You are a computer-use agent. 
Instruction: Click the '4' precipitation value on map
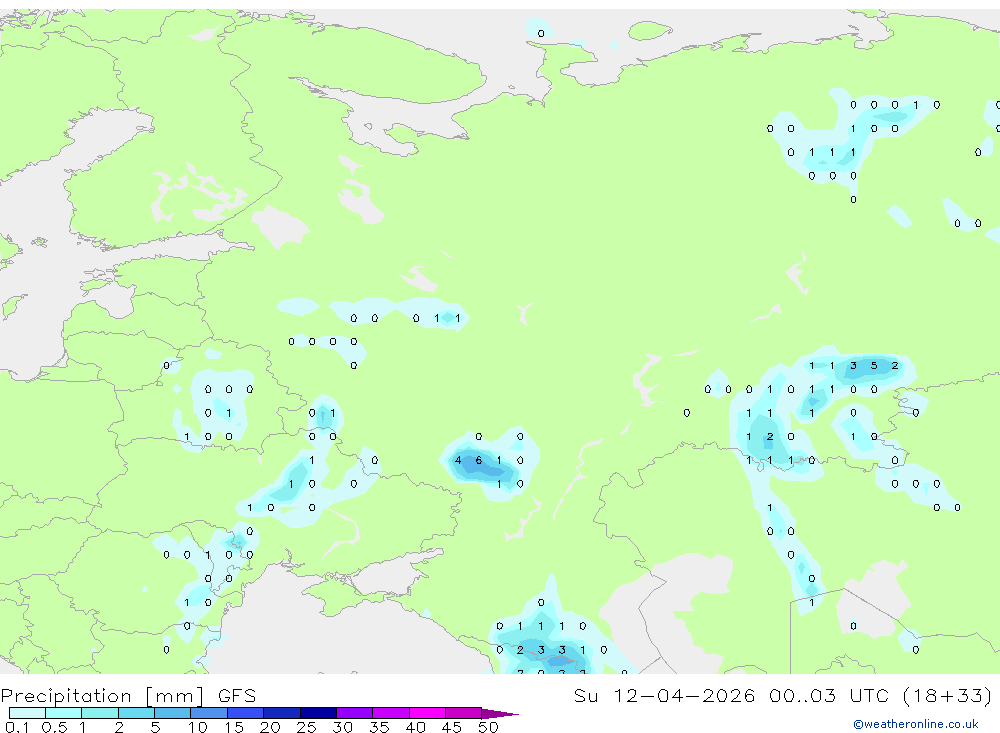(458, 460)
